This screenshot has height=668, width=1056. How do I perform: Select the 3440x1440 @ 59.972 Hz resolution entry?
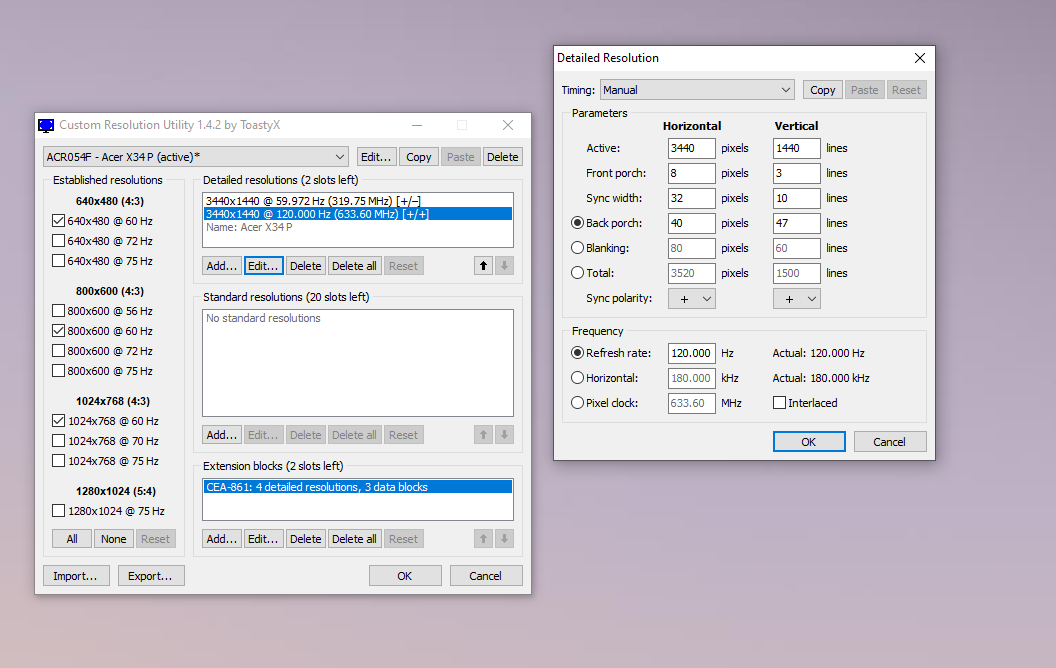pyautogui.click(x=312, y=201)
